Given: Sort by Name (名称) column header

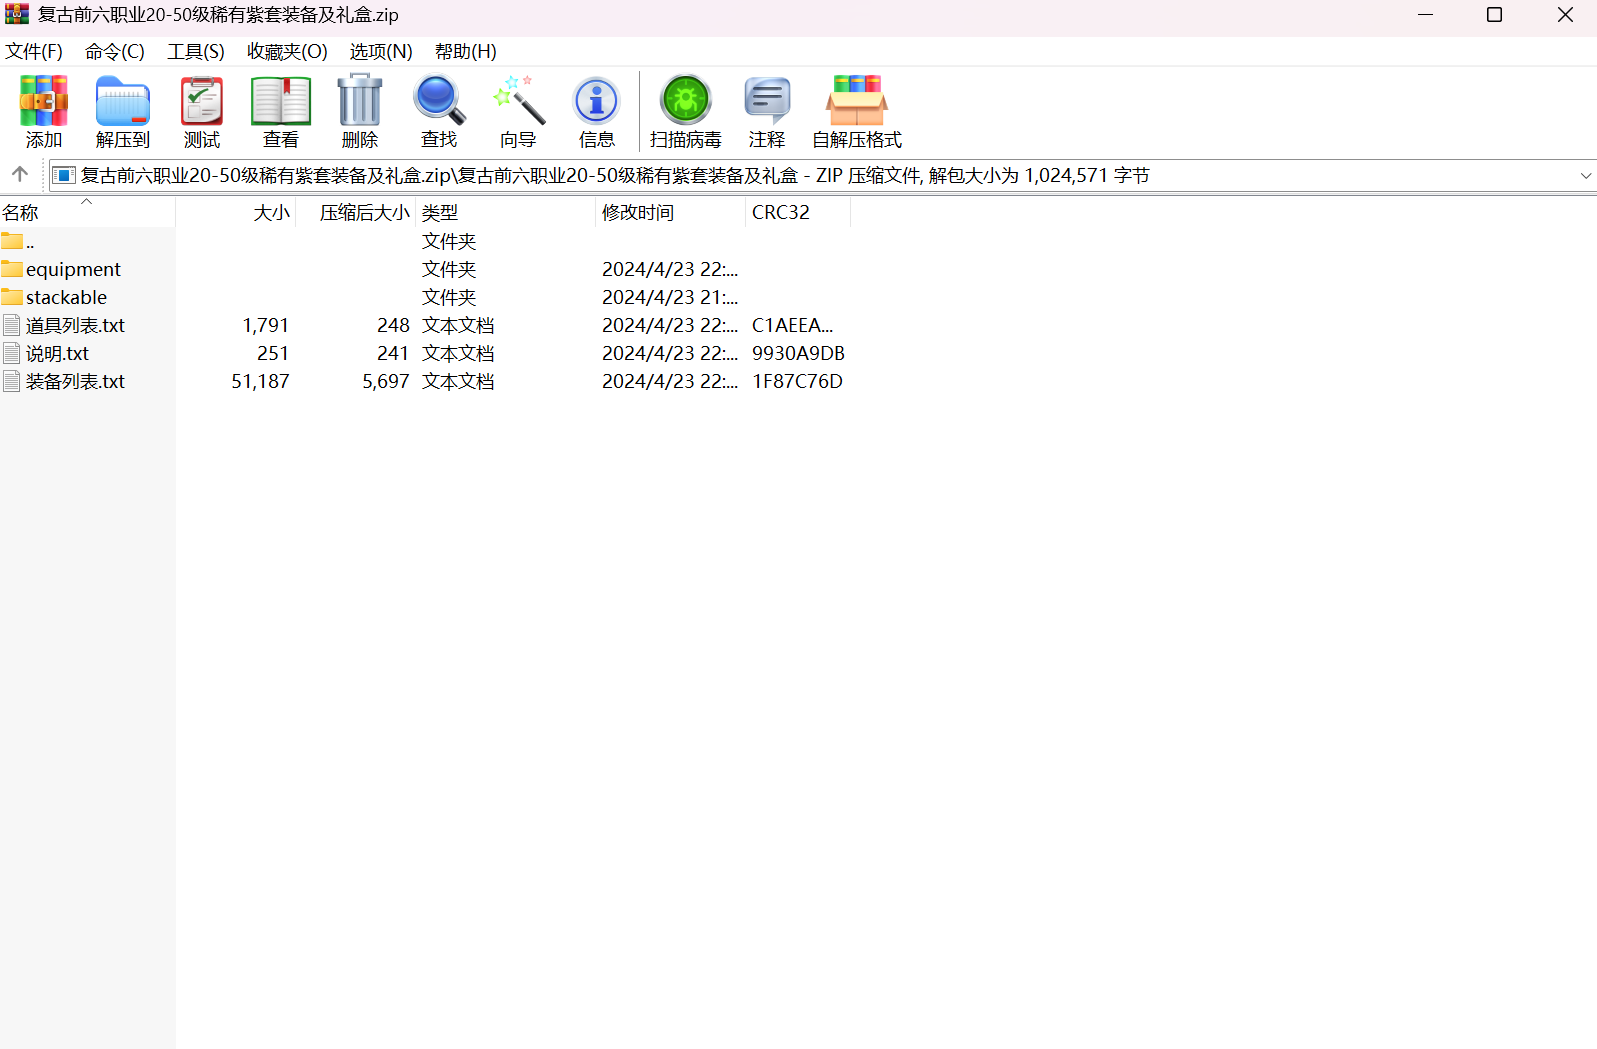Looking at the screenshot, I should point(87,212).
